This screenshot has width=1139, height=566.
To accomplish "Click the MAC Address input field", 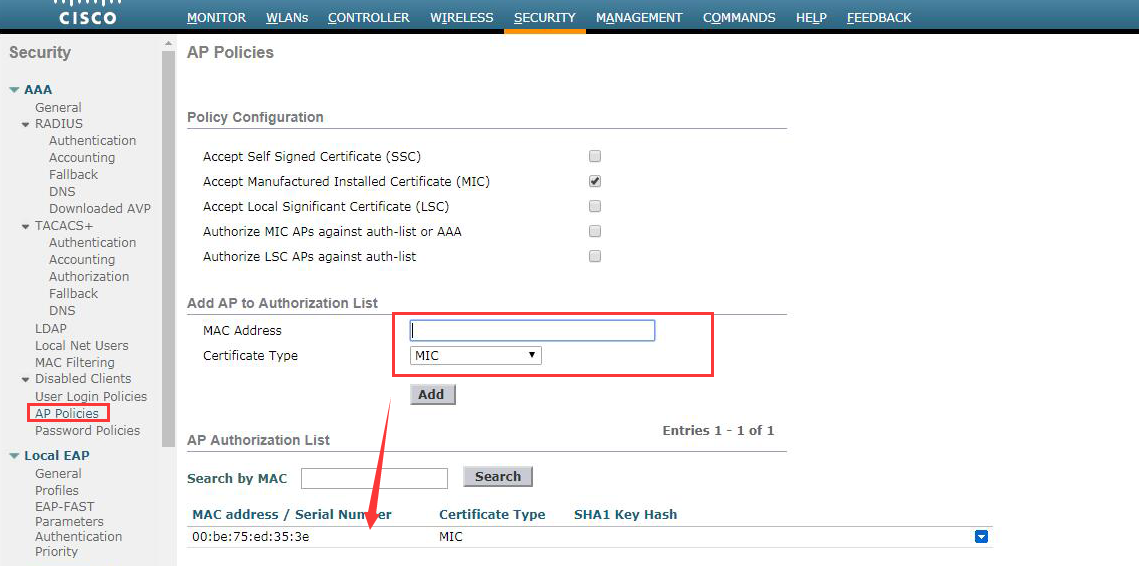I will [532, 331].
